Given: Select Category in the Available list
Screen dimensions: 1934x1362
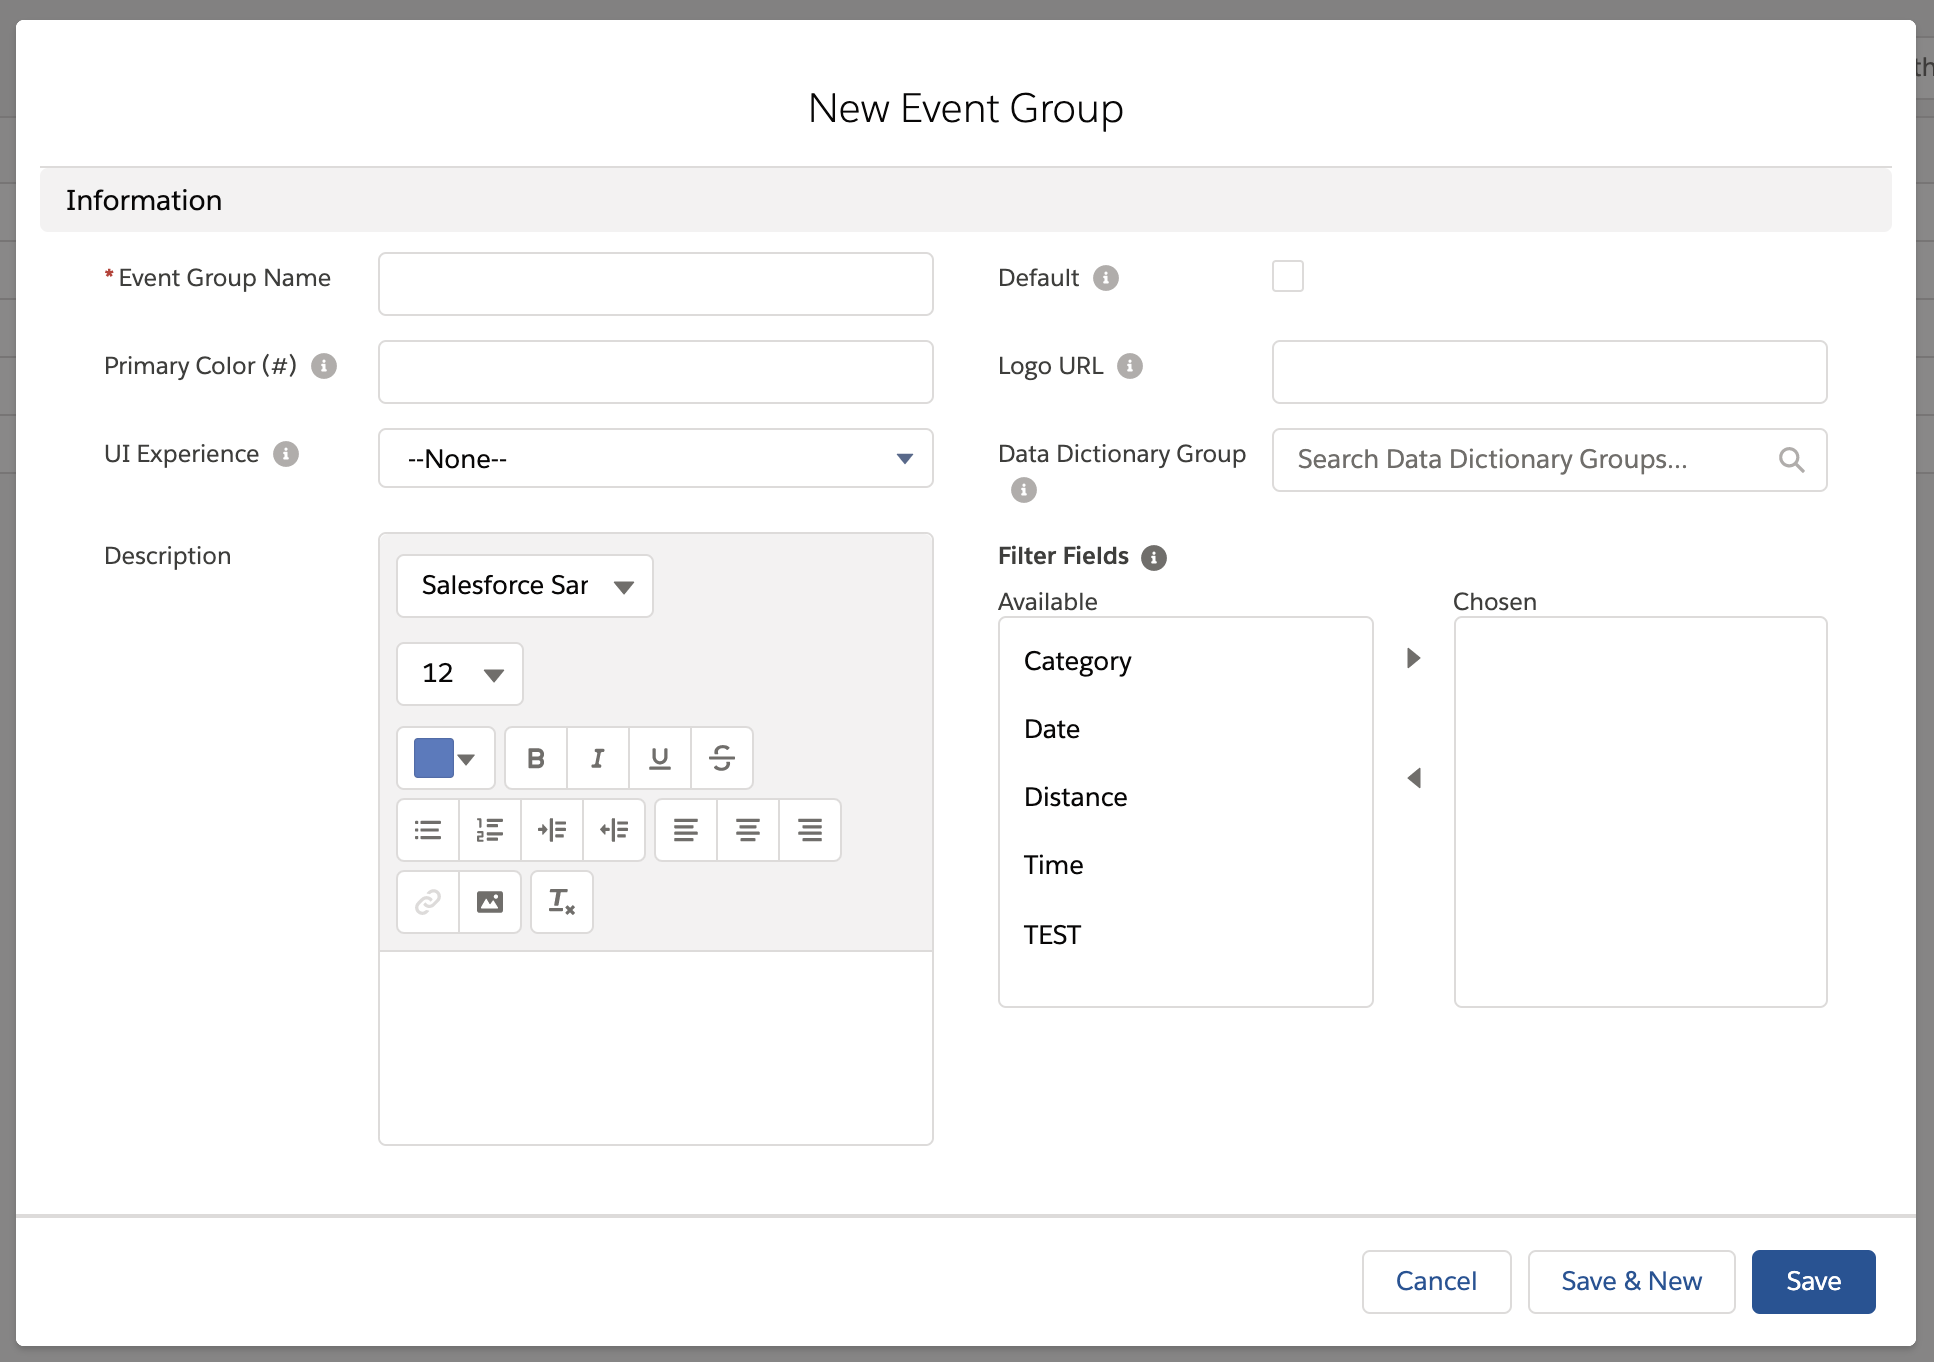Looking at the screenshot, I should (1077, 661).
